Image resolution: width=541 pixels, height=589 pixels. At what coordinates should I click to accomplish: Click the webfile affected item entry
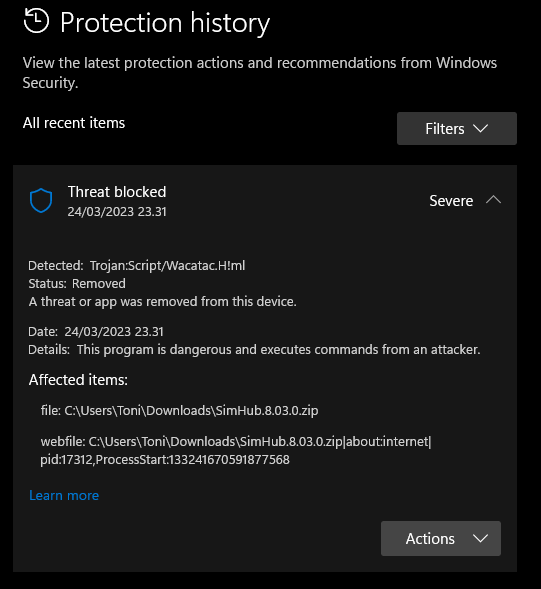(x=236, y=450)
